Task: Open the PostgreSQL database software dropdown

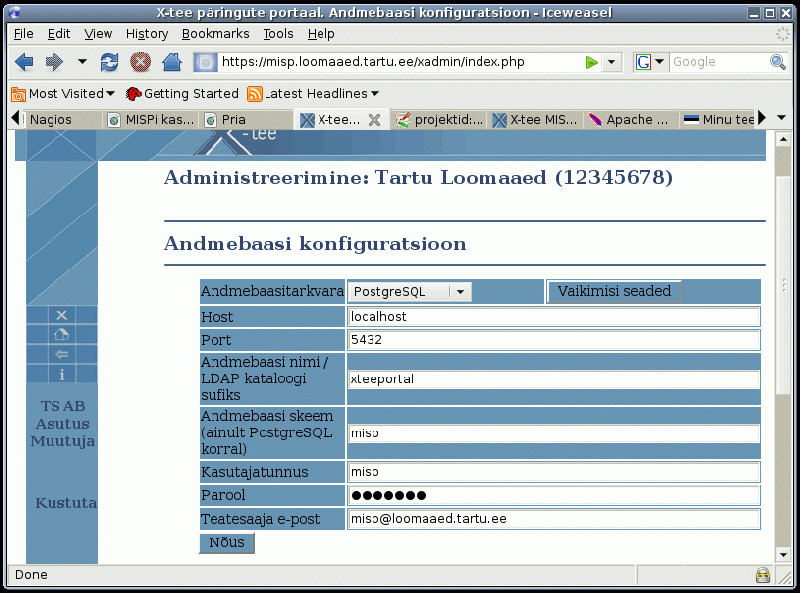Action: pyautogui.click(x=410, y=291)
